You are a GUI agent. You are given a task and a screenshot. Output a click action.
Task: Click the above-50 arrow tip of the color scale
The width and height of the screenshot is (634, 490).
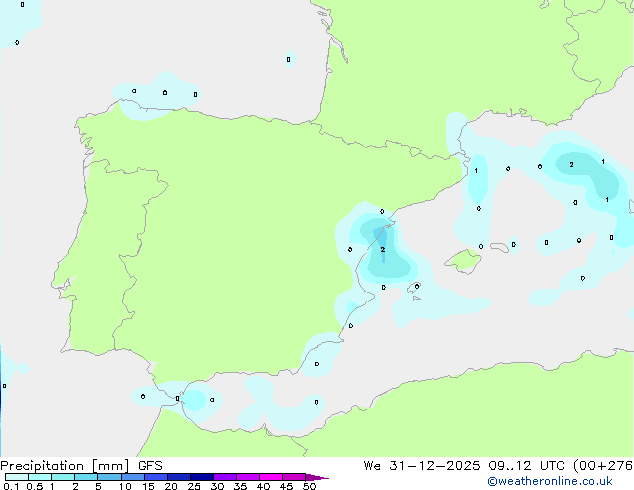click(x=317, y=477)
